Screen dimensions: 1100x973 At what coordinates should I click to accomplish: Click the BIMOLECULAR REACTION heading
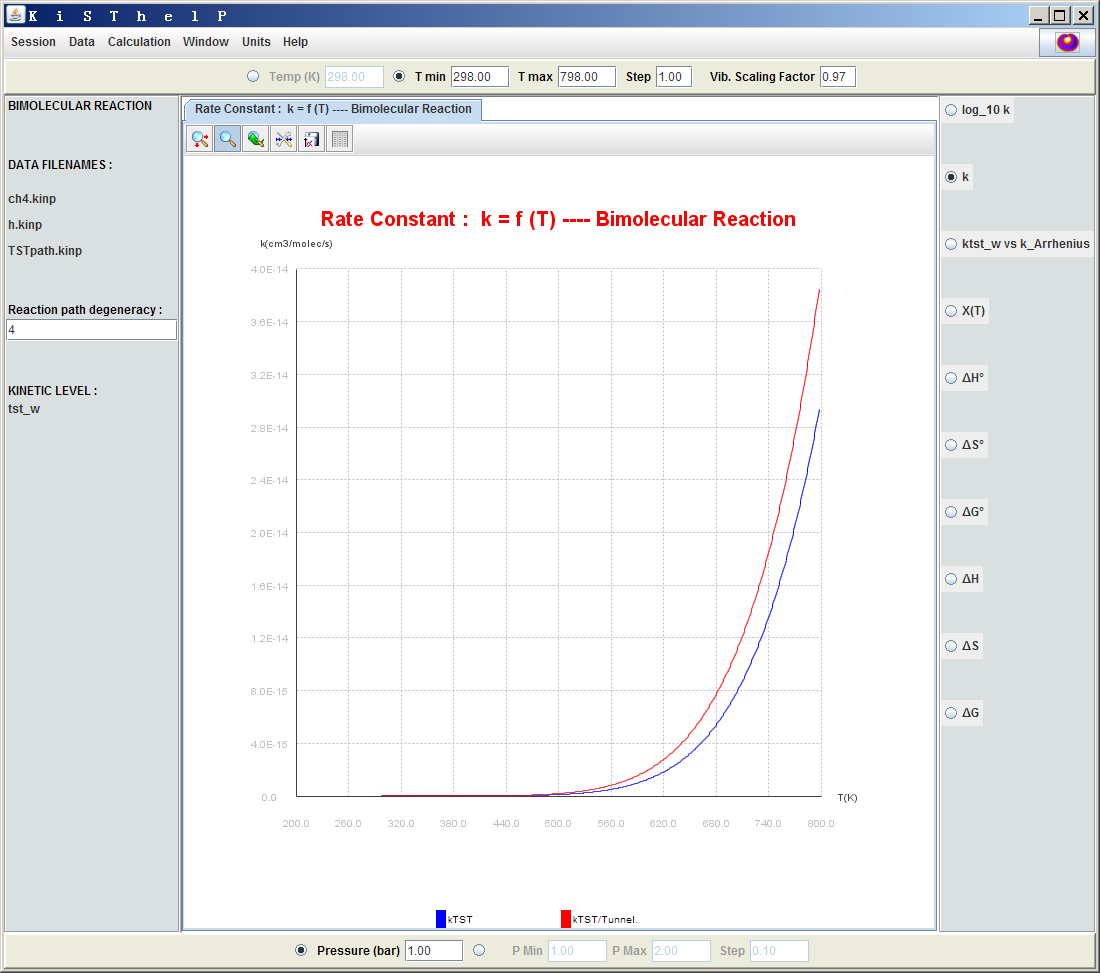[80, 106]
